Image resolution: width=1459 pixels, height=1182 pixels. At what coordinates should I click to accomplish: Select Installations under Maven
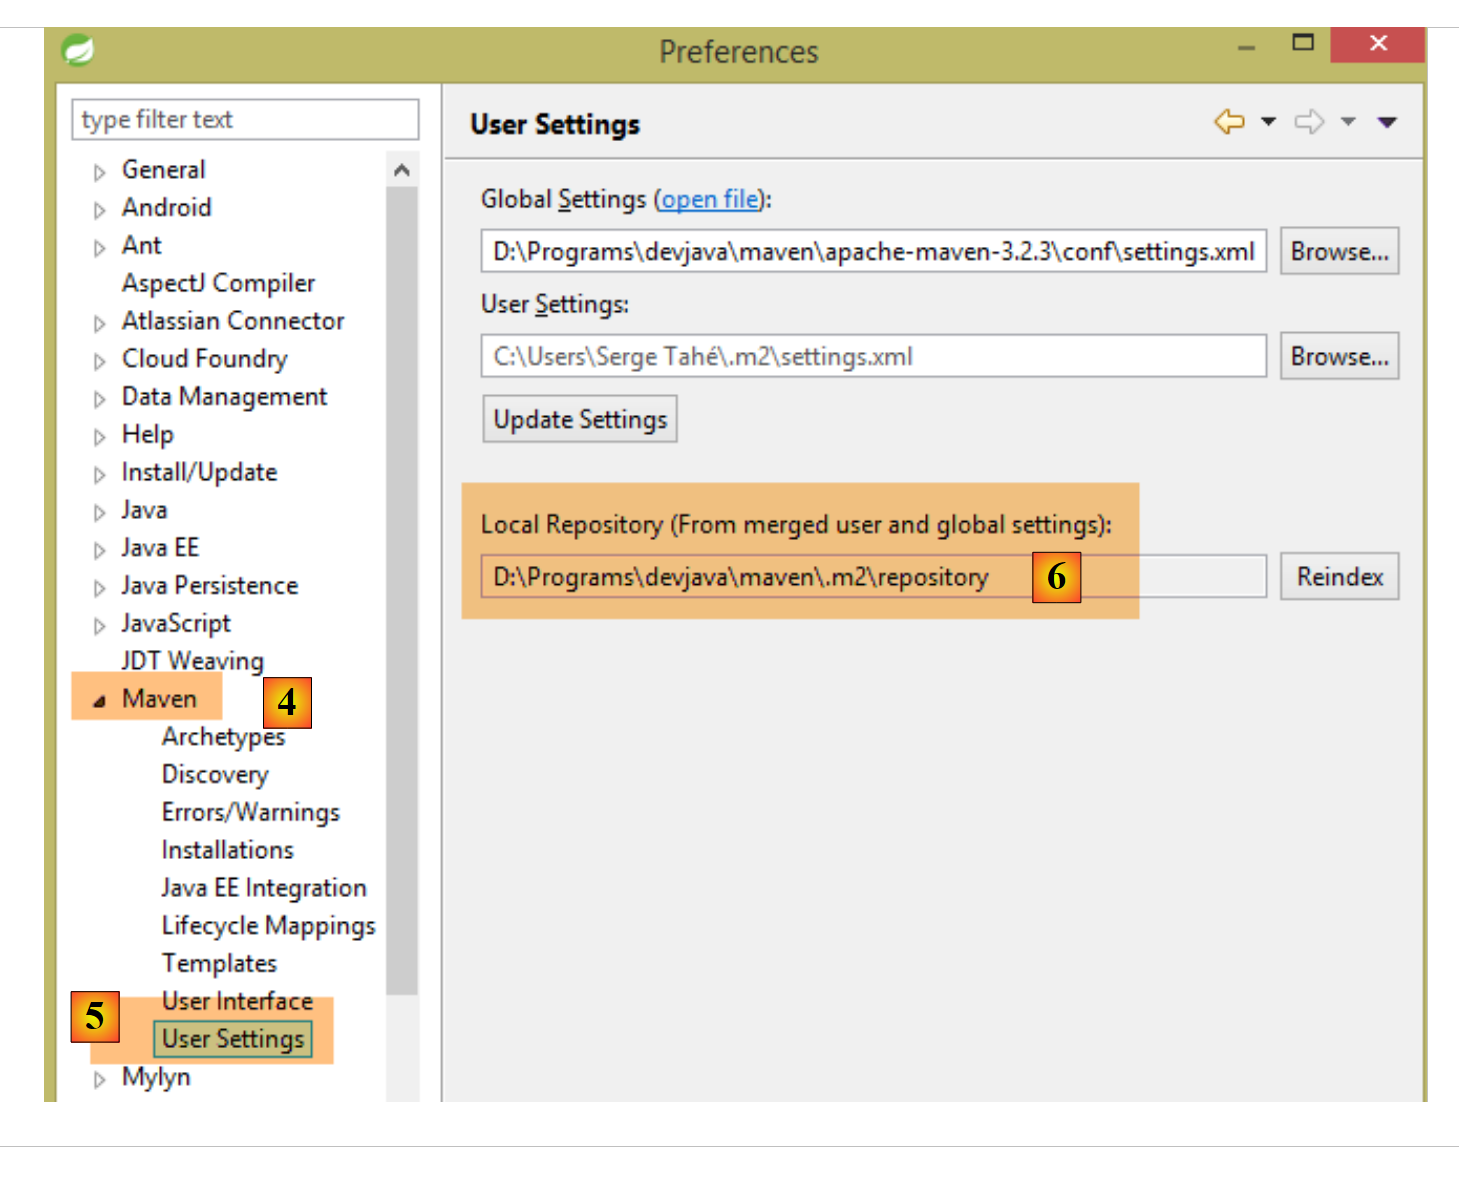228,850
